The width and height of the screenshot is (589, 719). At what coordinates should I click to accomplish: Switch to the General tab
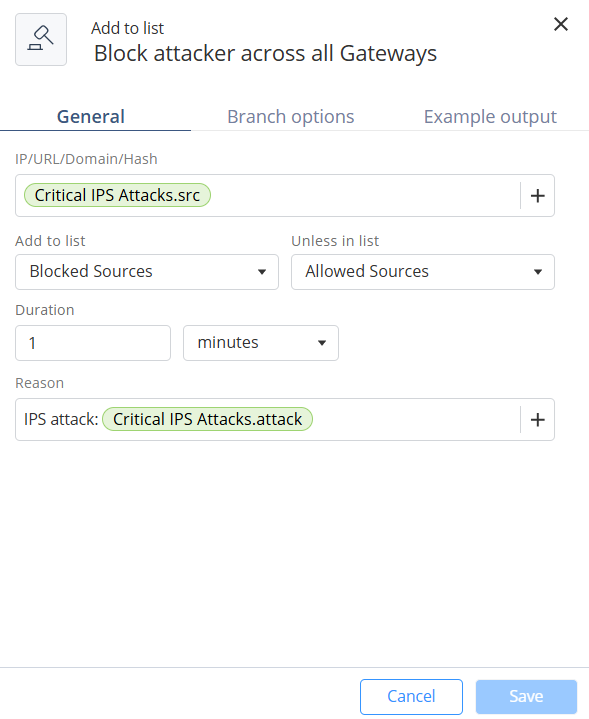(91, 116)
